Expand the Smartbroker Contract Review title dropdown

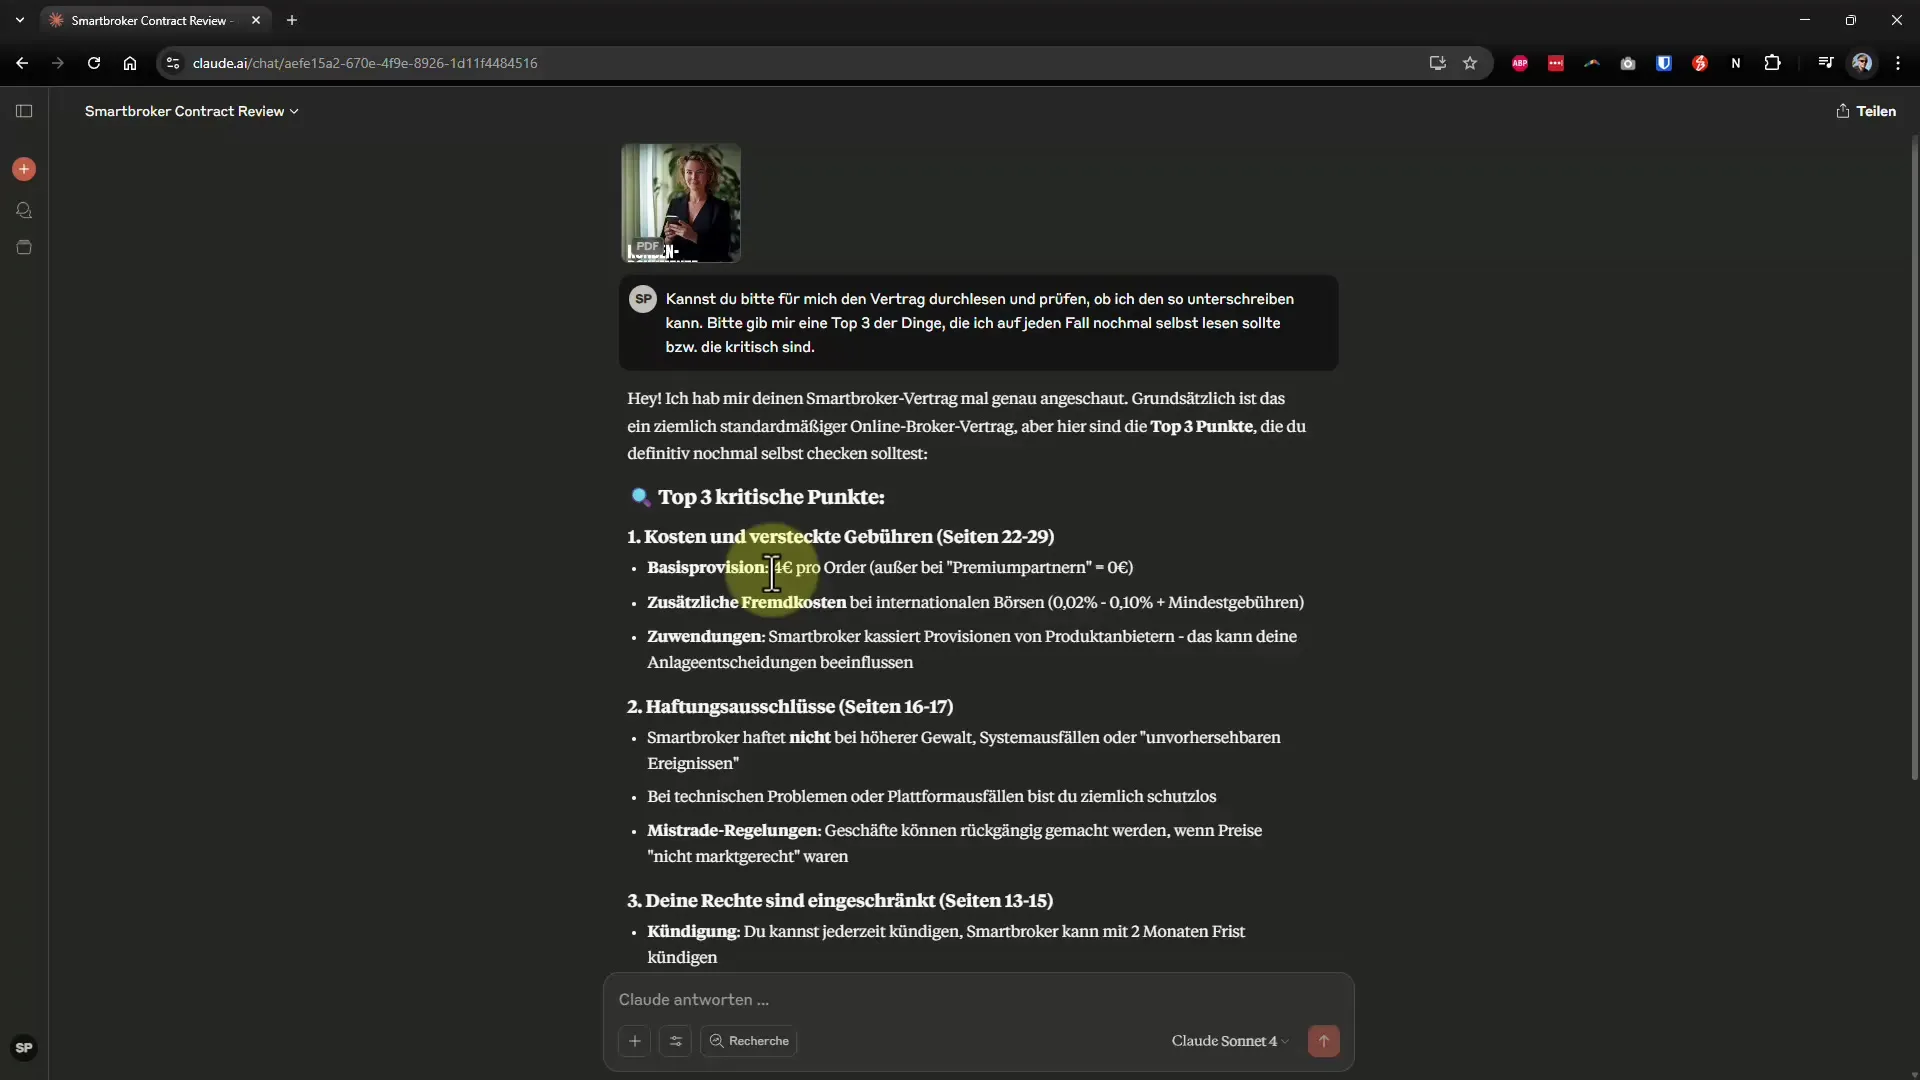tap(192, 111)
